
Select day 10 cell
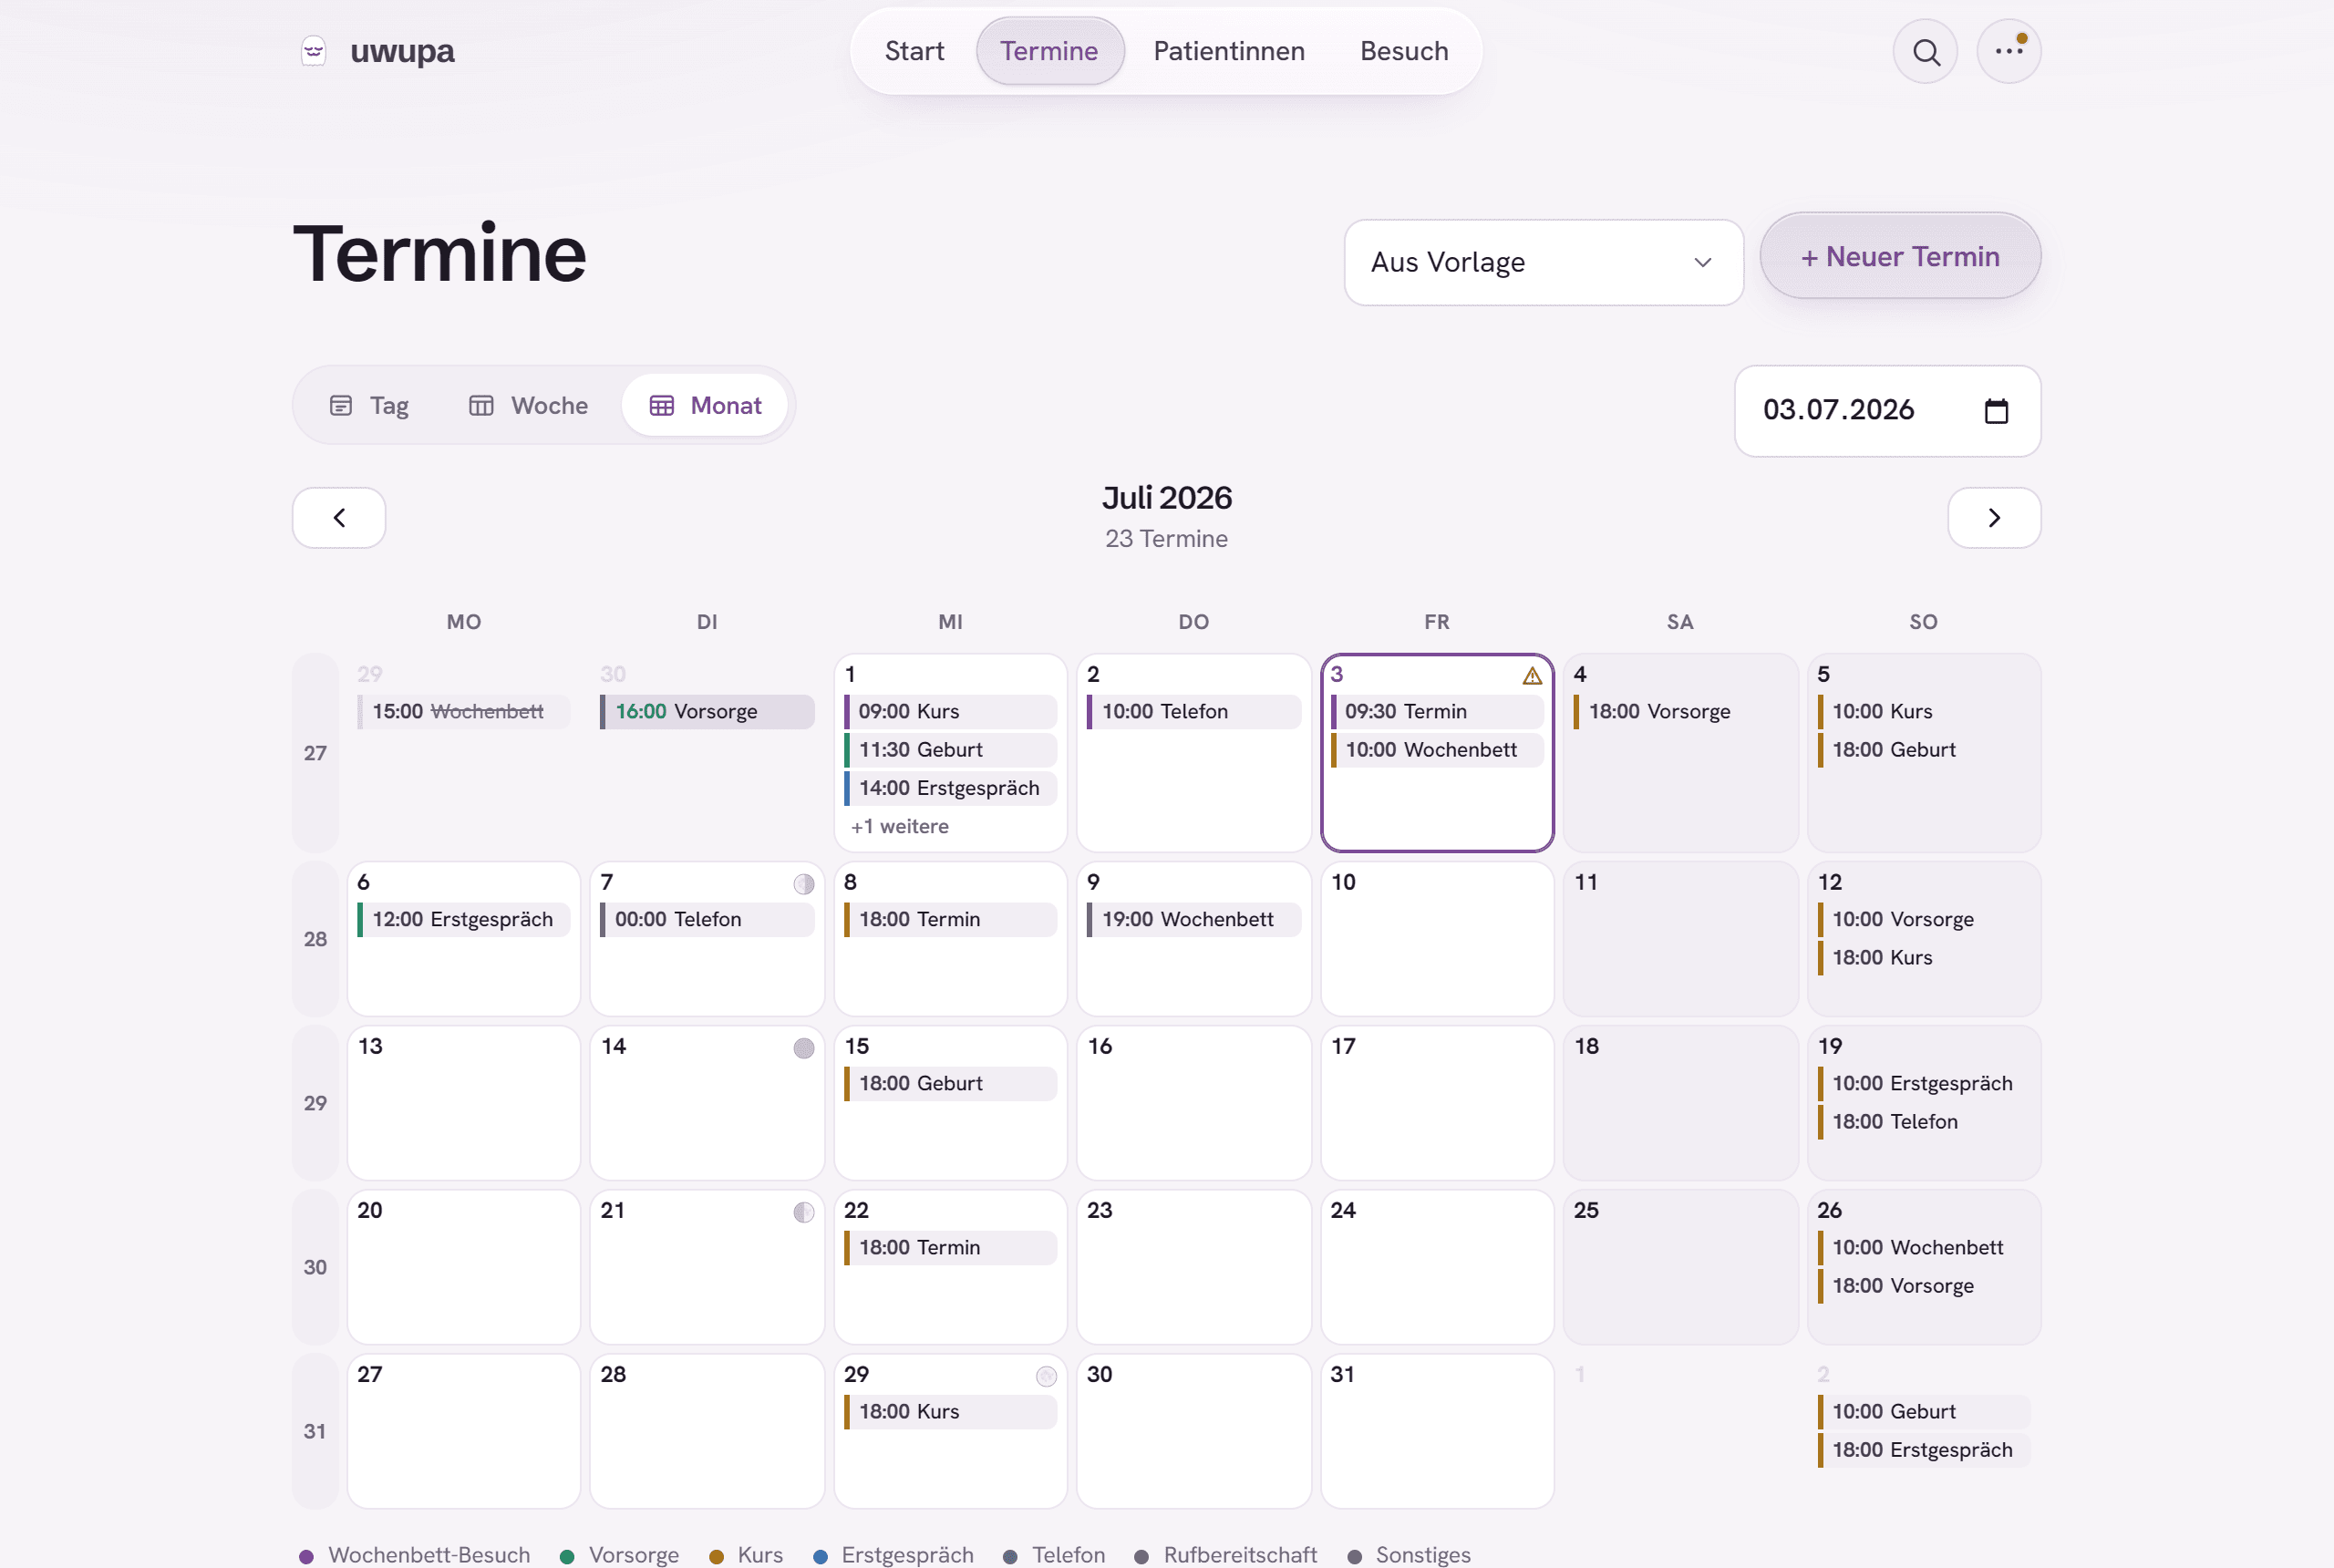pyautogui.click(x=1437, y=939)
